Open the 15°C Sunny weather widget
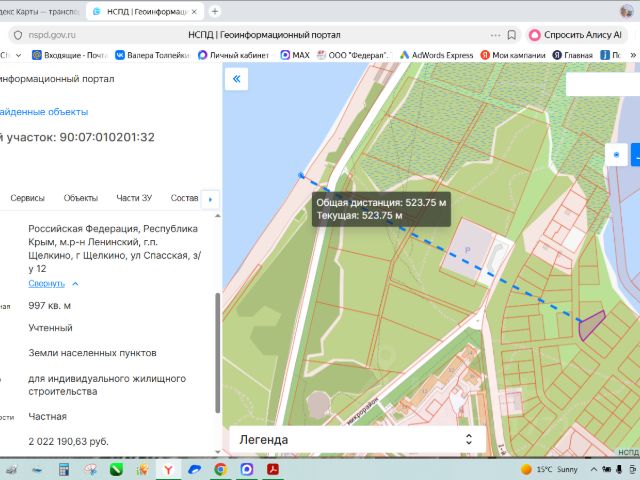Screen dimensions: 640x480 tap(549, 469)
